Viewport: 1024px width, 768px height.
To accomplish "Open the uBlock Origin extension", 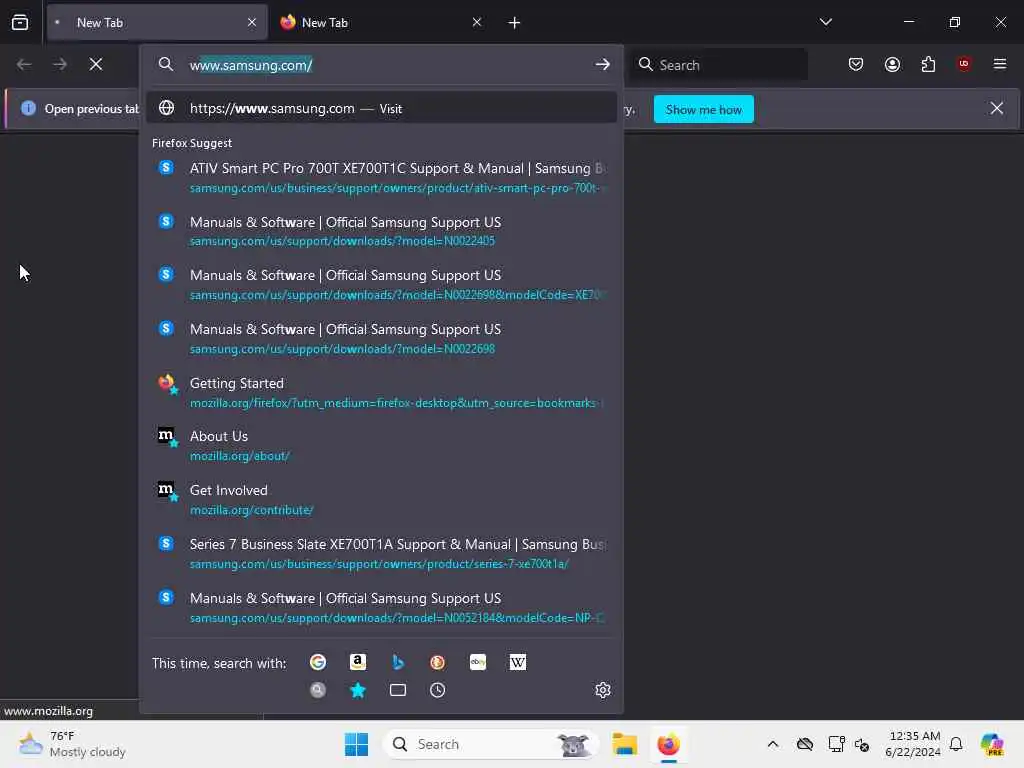I will [964, 63].
